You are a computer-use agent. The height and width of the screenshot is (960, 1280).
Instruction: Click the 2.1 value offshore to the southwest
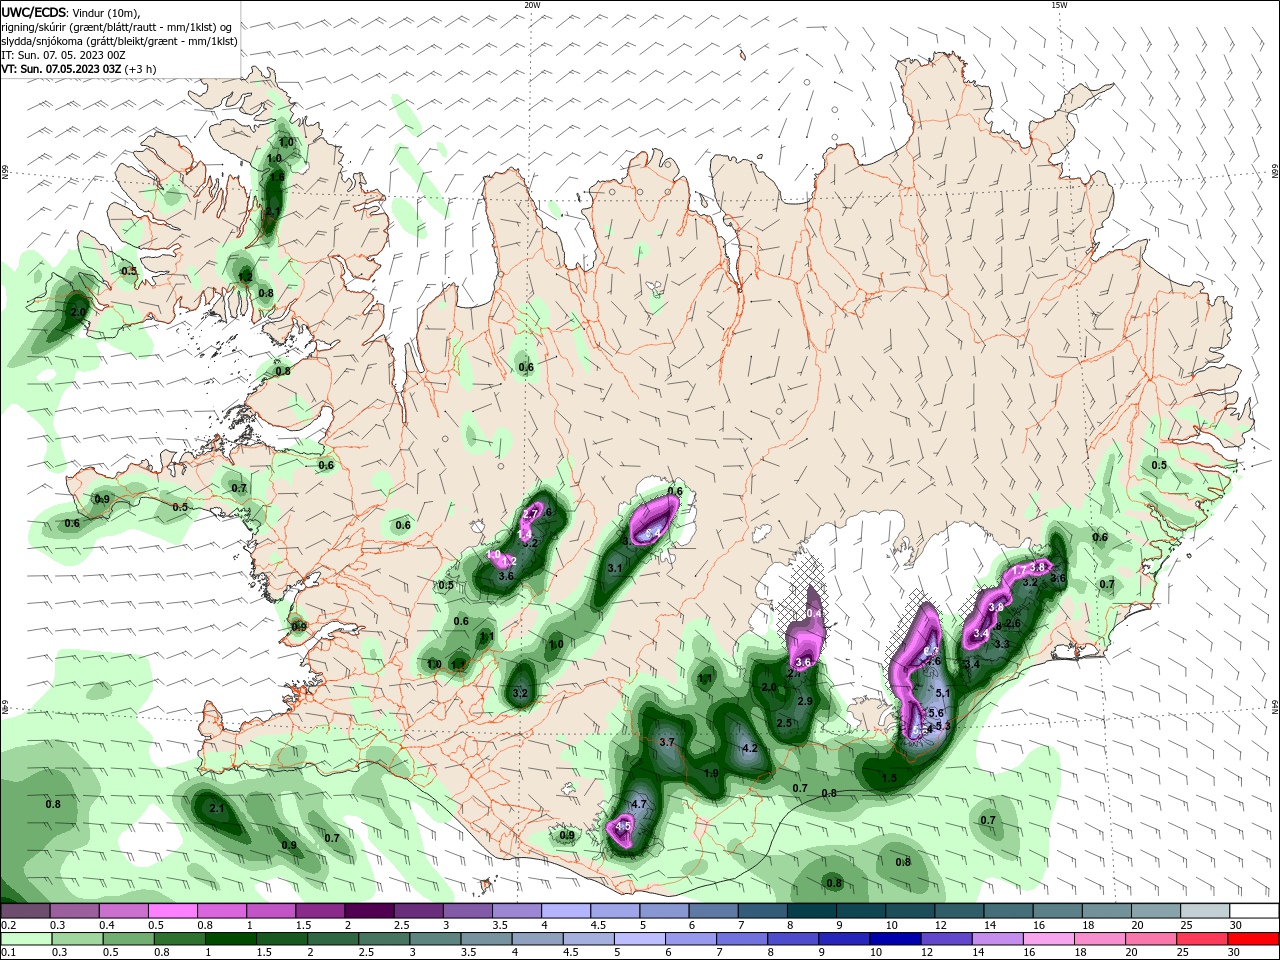point(217,808)
